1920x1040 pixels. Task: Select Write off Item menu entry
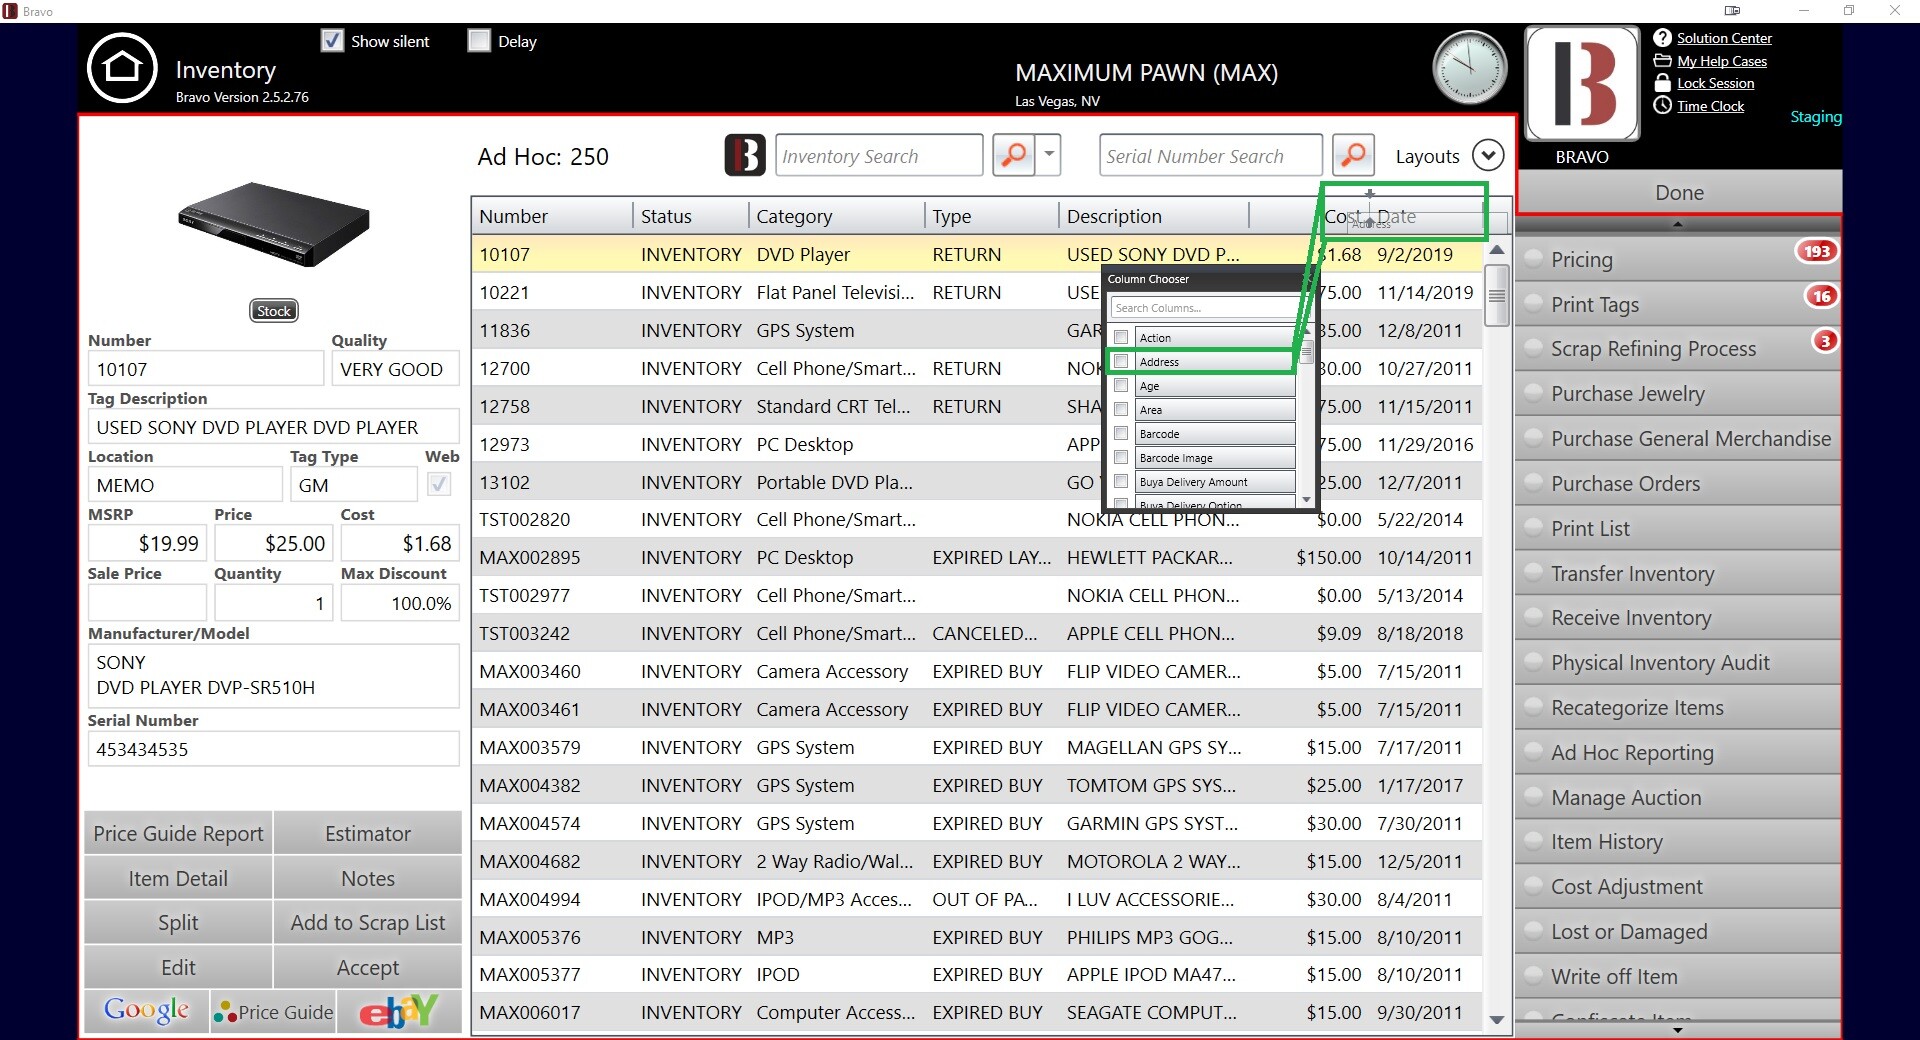click(x=1678, y=977)
